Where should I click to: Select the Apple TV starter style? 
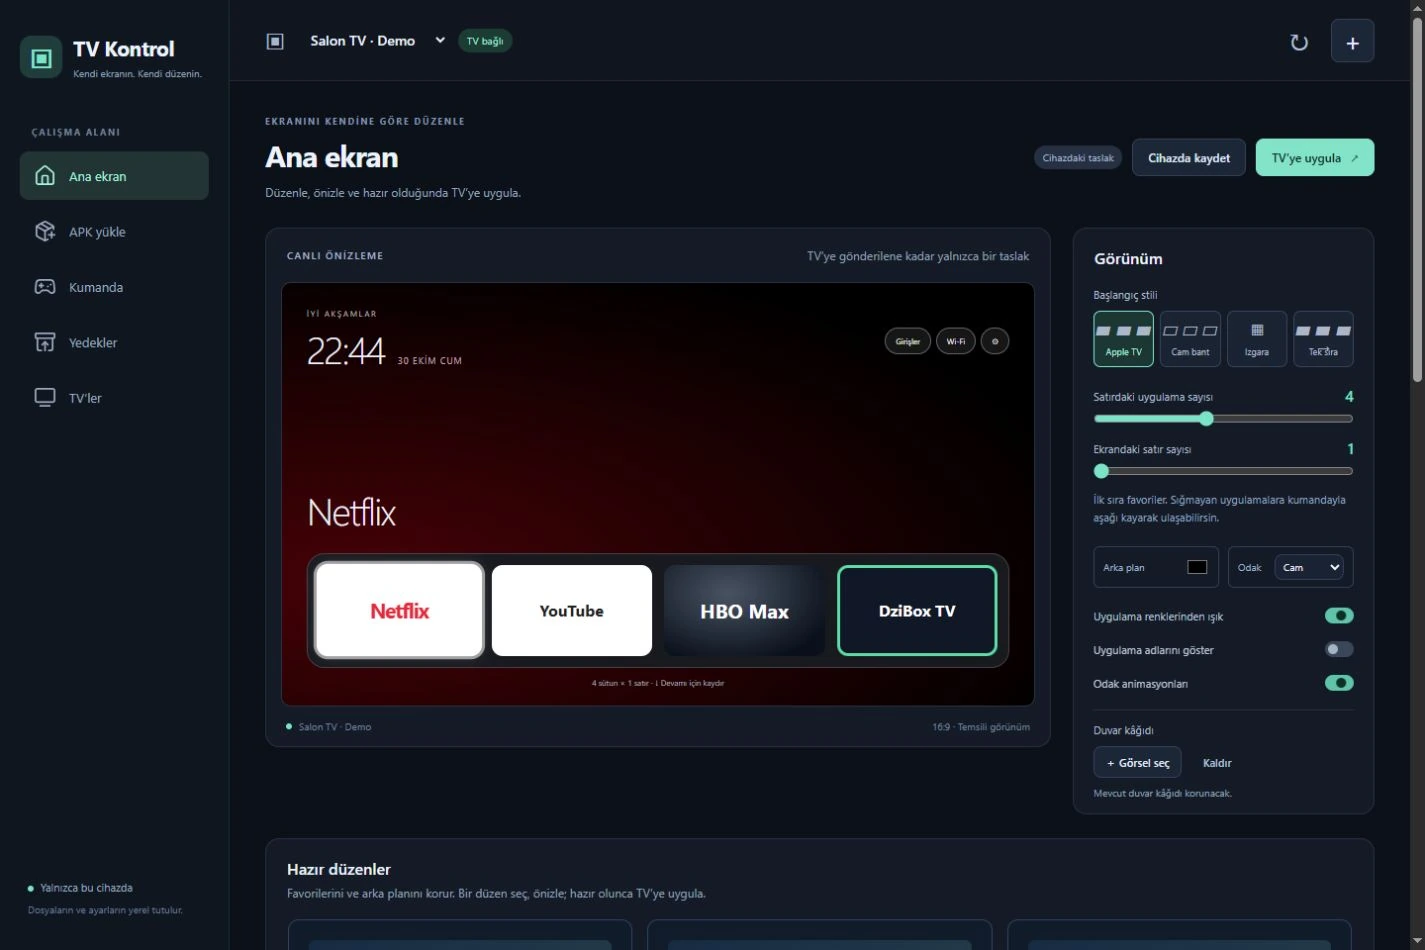(1123, 339)
